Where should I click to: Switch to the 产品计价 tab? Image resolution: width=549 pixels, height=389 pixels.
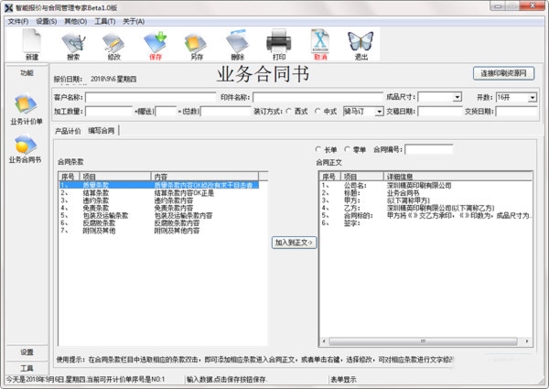pos(68,131)
